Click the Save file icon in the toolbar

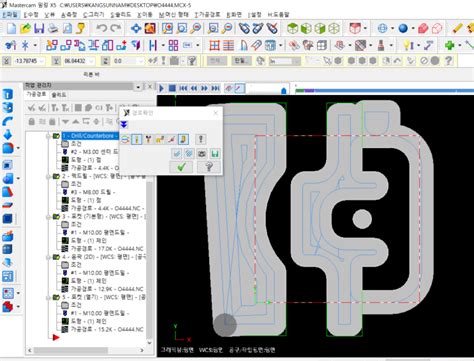39,28
